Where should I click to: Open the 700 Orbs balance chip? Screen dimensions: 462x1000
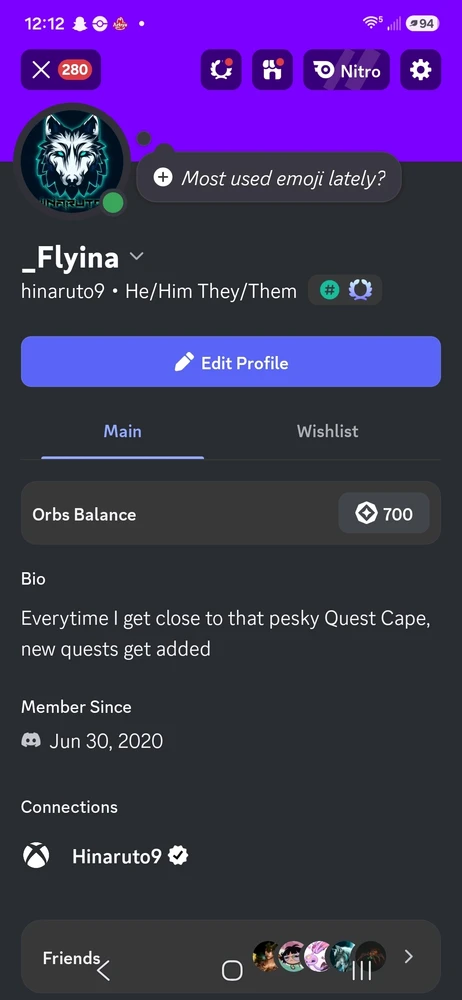coord(384,513)
